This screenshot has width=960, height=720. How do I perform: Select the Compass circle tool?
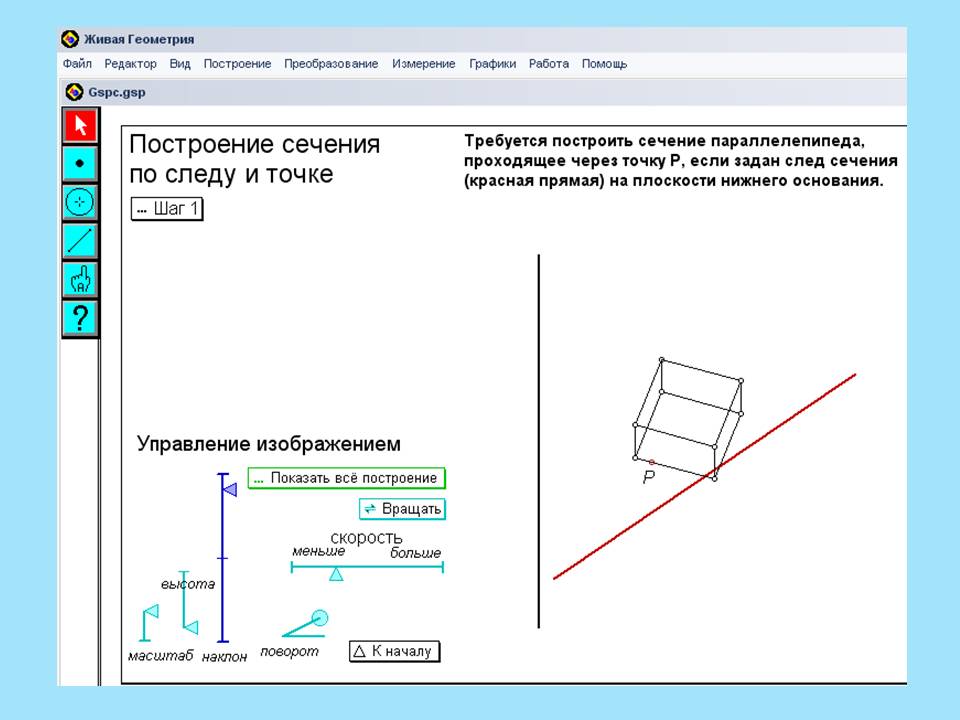click(80, 202)
